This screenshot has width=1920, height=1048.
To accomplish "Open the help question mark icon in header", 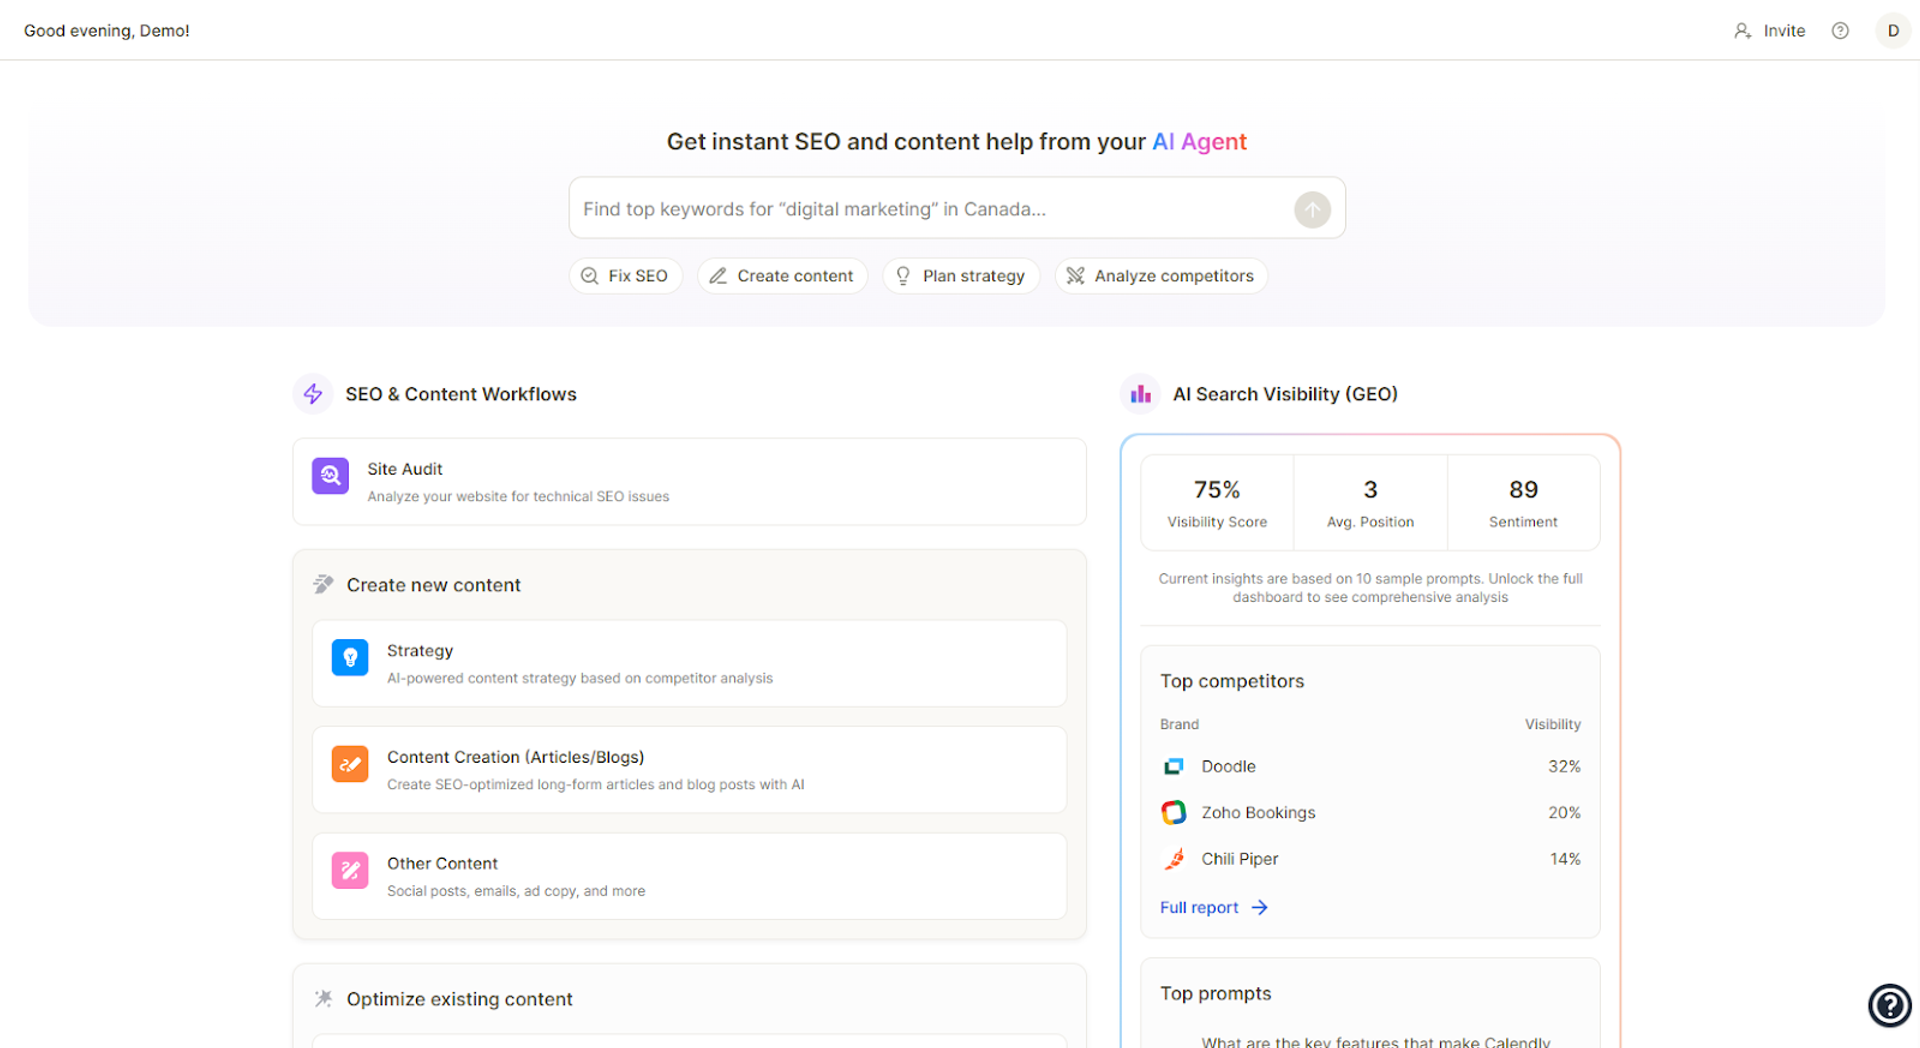I will [x=1840, y=31].
